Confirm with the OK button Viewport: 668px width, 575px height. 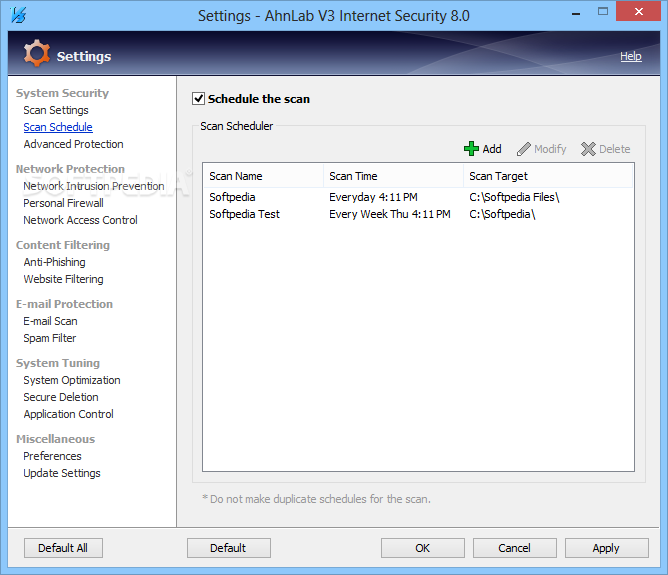[423, 548]
